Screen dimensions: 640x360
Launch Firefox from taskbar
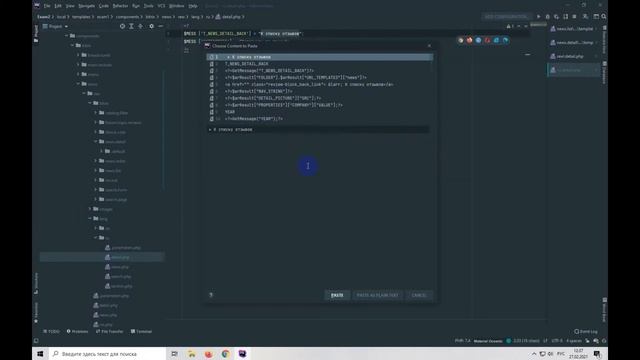point(209,353)
